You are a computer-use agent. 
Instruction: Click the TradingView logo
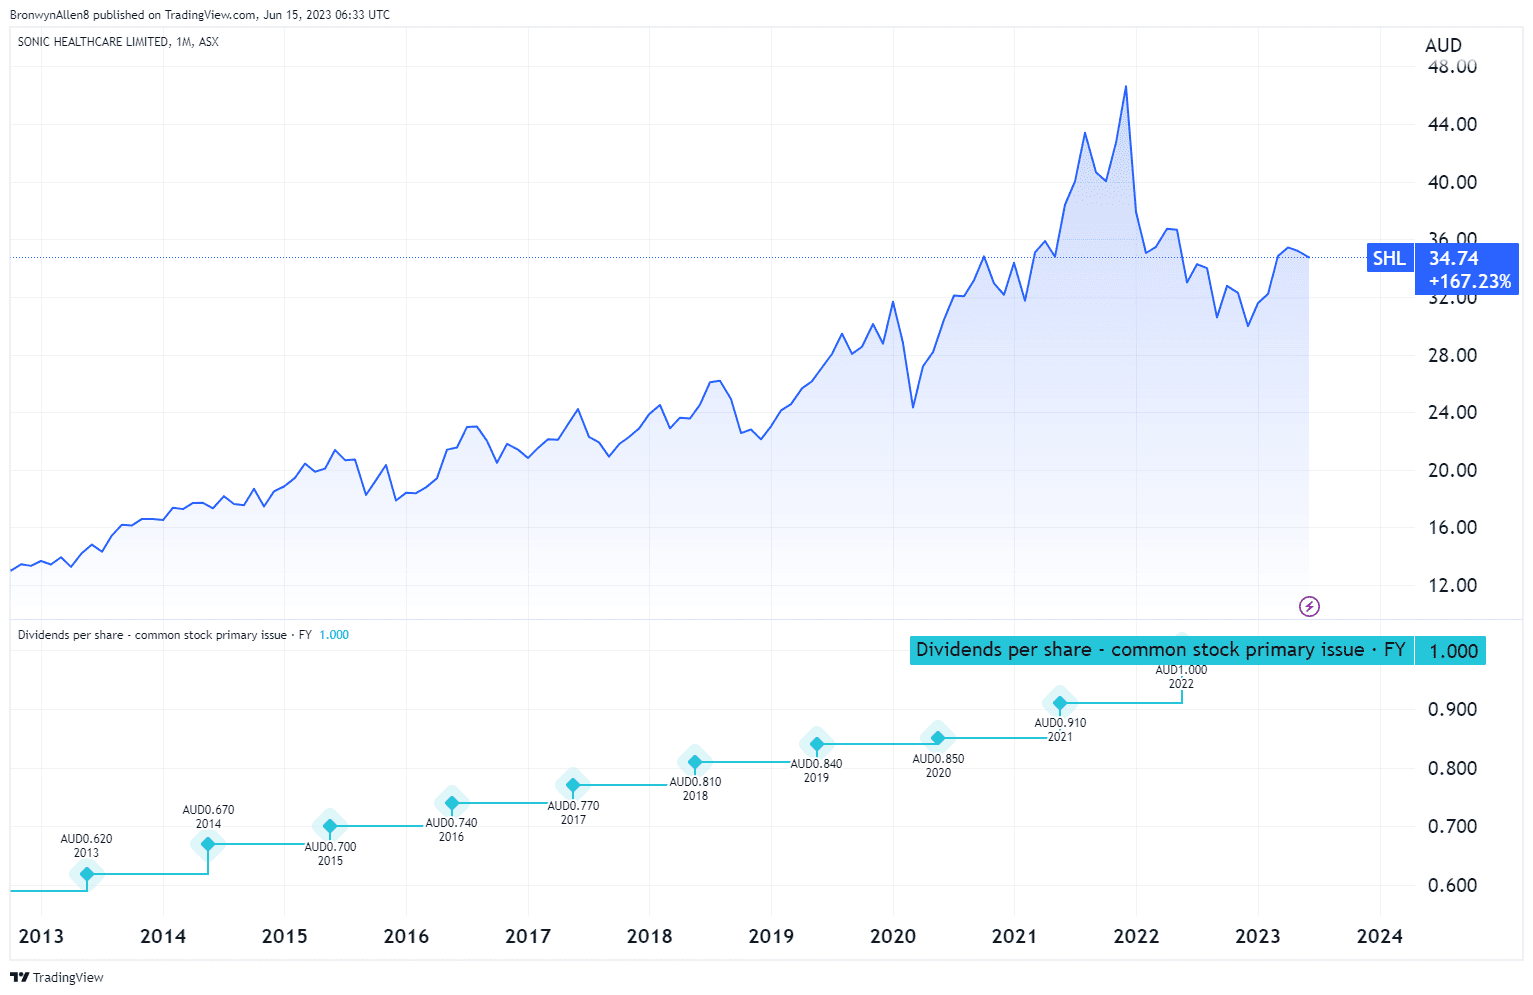click(55, 977)
